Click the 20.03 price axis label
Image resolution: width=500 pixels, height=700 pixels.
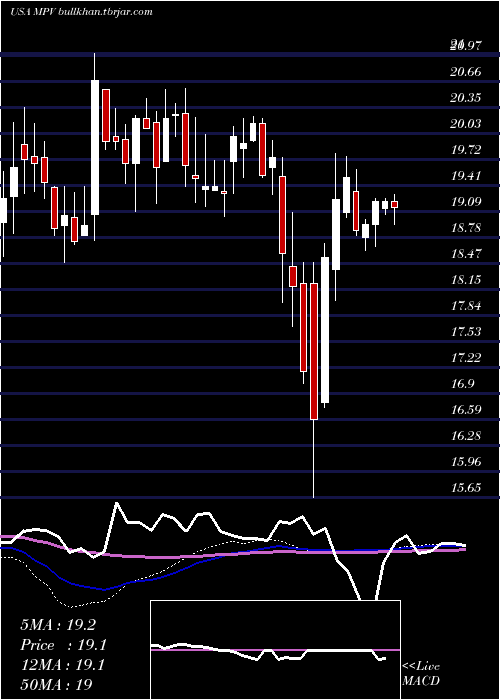tap(466, 123)
